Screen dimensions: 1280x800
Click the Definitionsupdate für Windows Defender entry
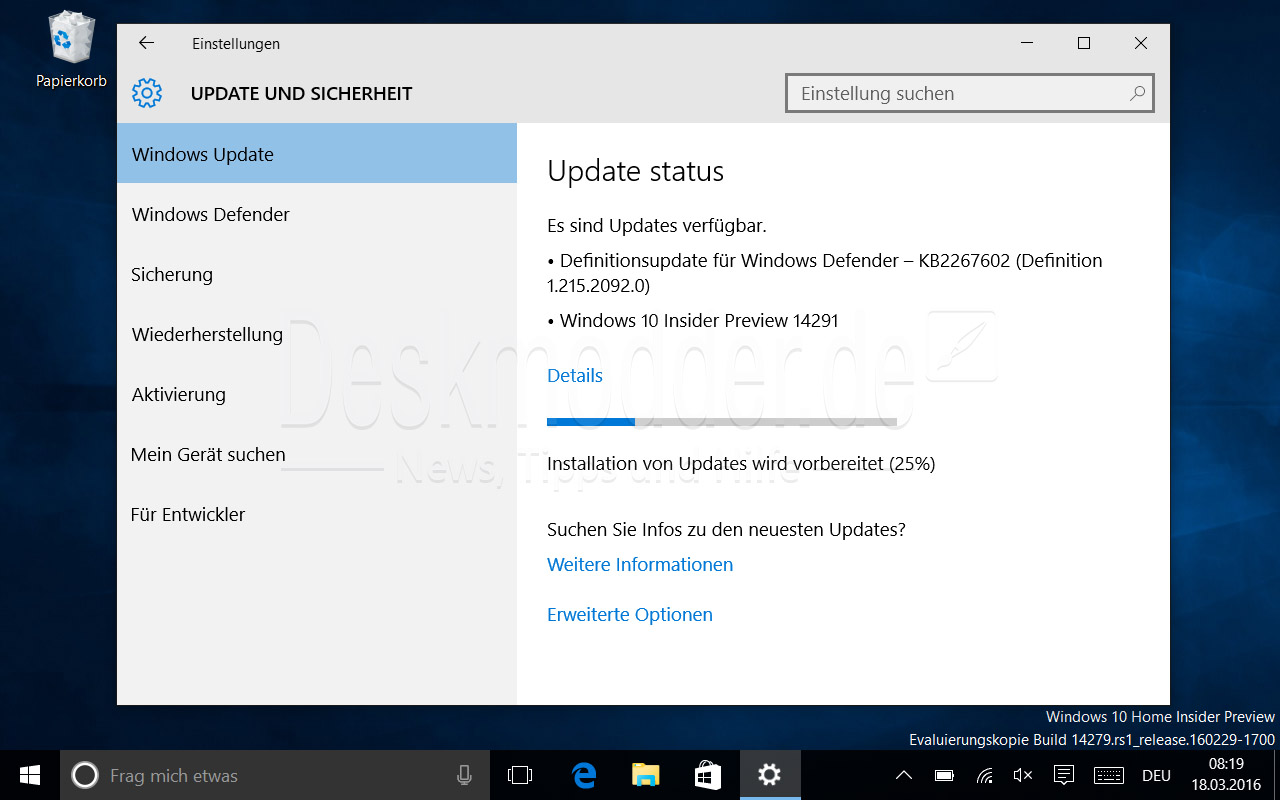point(825,273)
